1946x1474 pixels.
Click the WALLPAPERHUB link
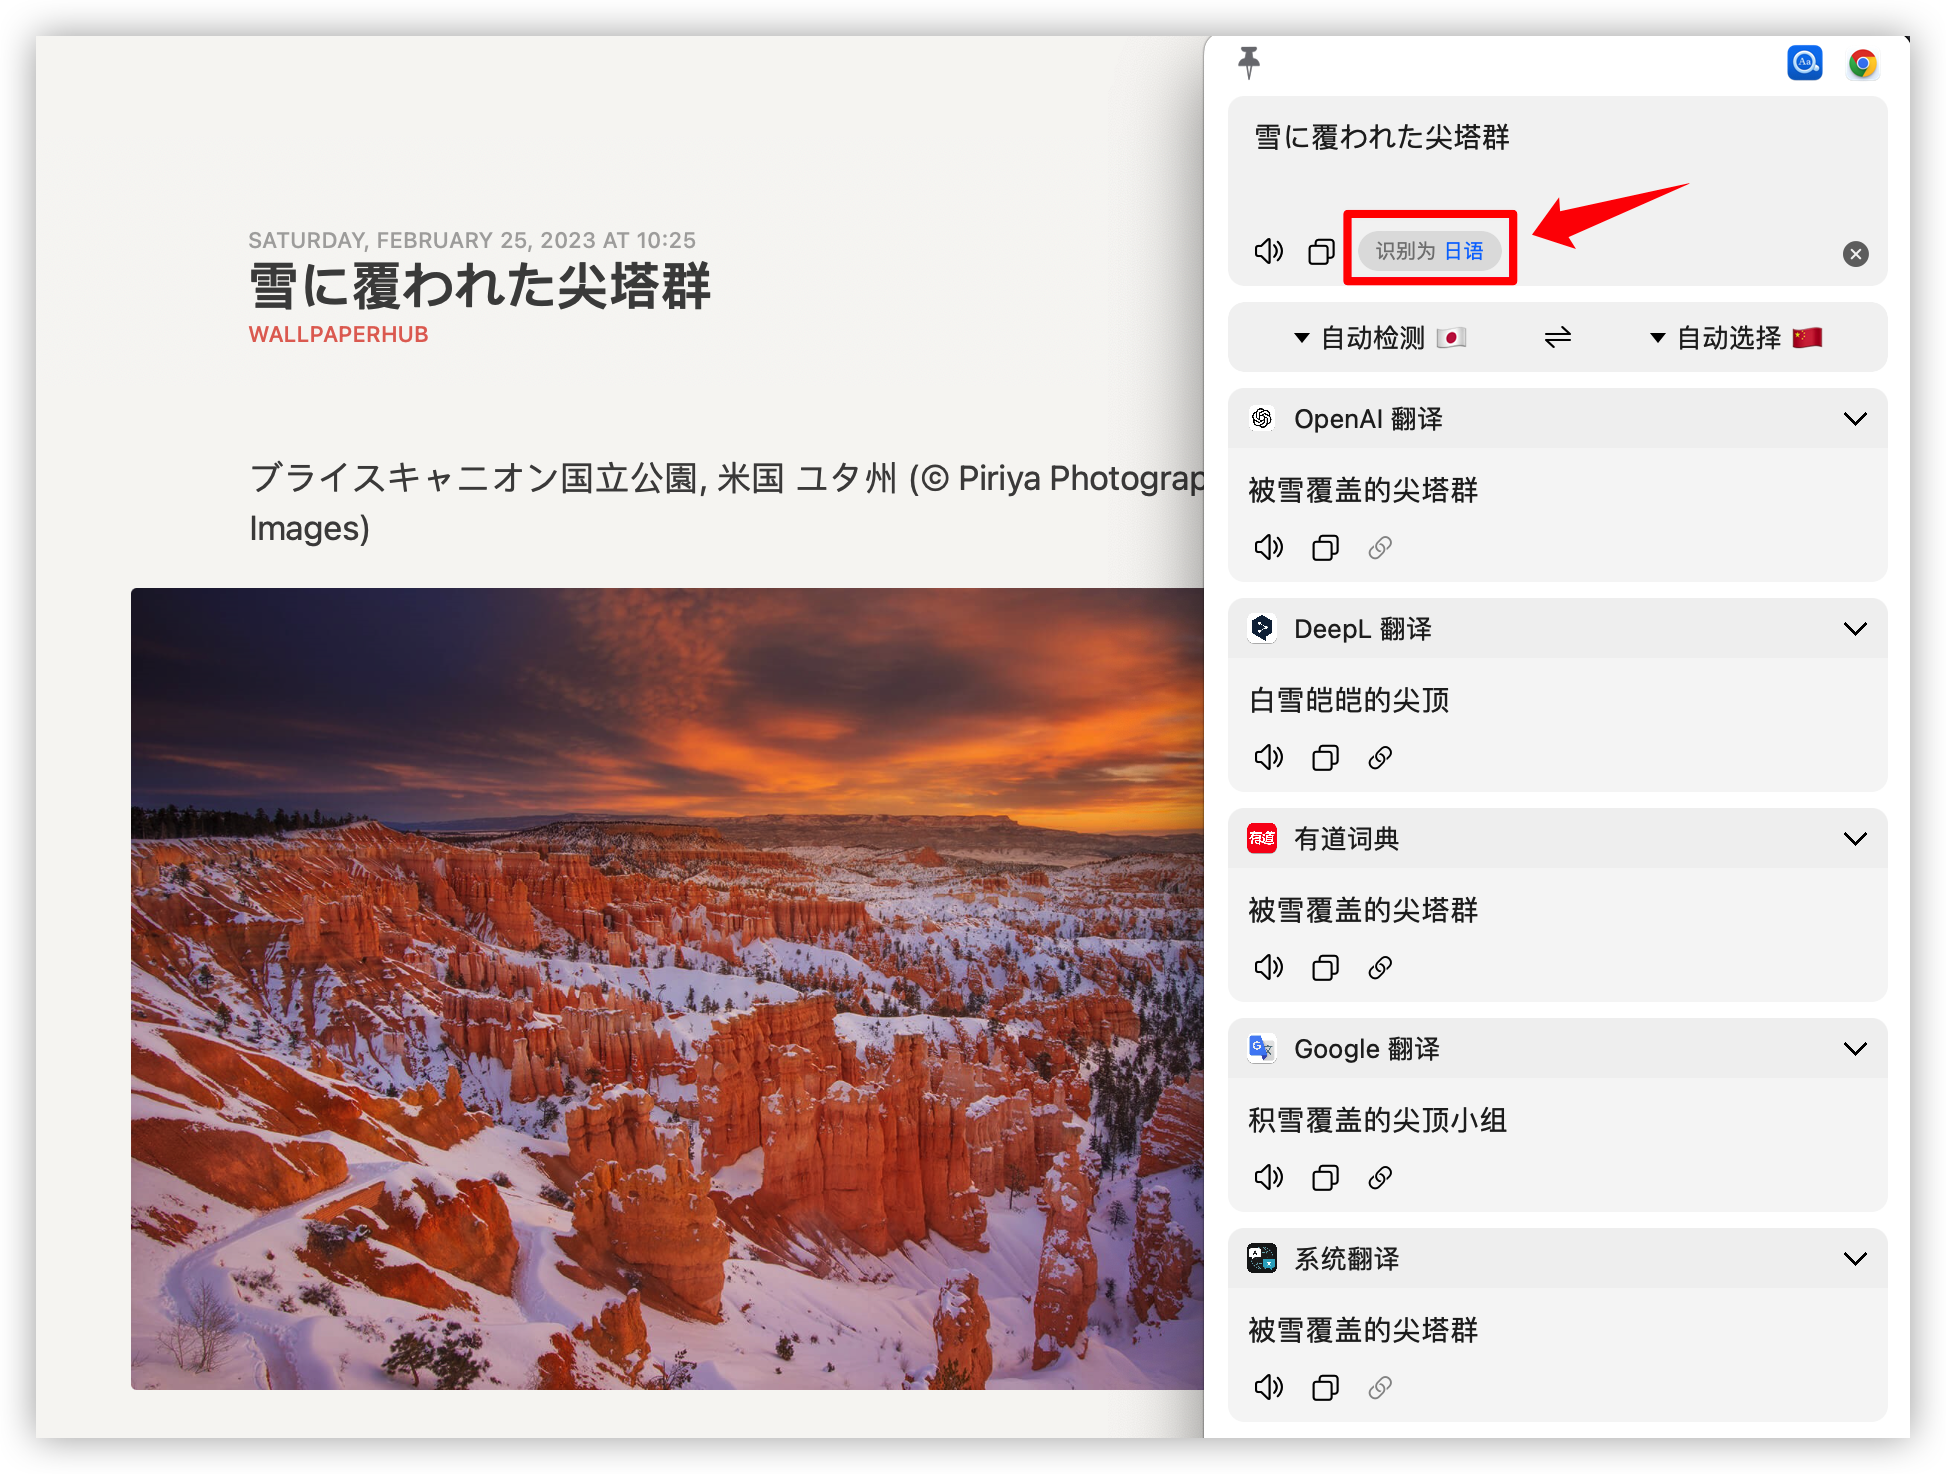tap(338, 335)
